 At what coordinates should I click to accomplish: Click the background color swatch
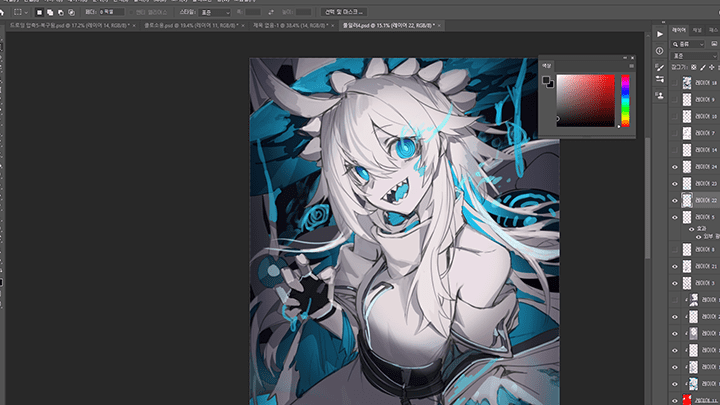[x=551, y=85]
